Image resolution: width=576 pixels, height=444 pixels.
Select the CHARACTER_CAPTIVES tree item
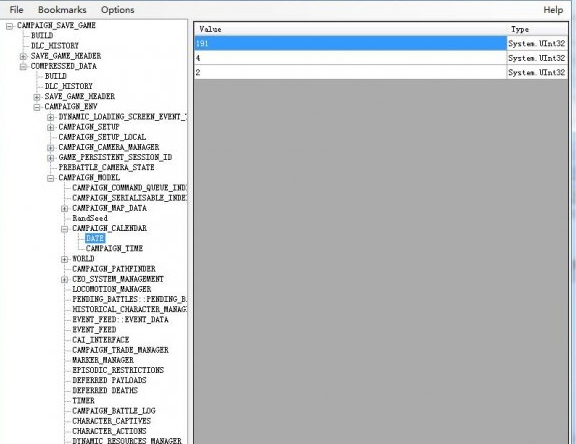(112, 421)
